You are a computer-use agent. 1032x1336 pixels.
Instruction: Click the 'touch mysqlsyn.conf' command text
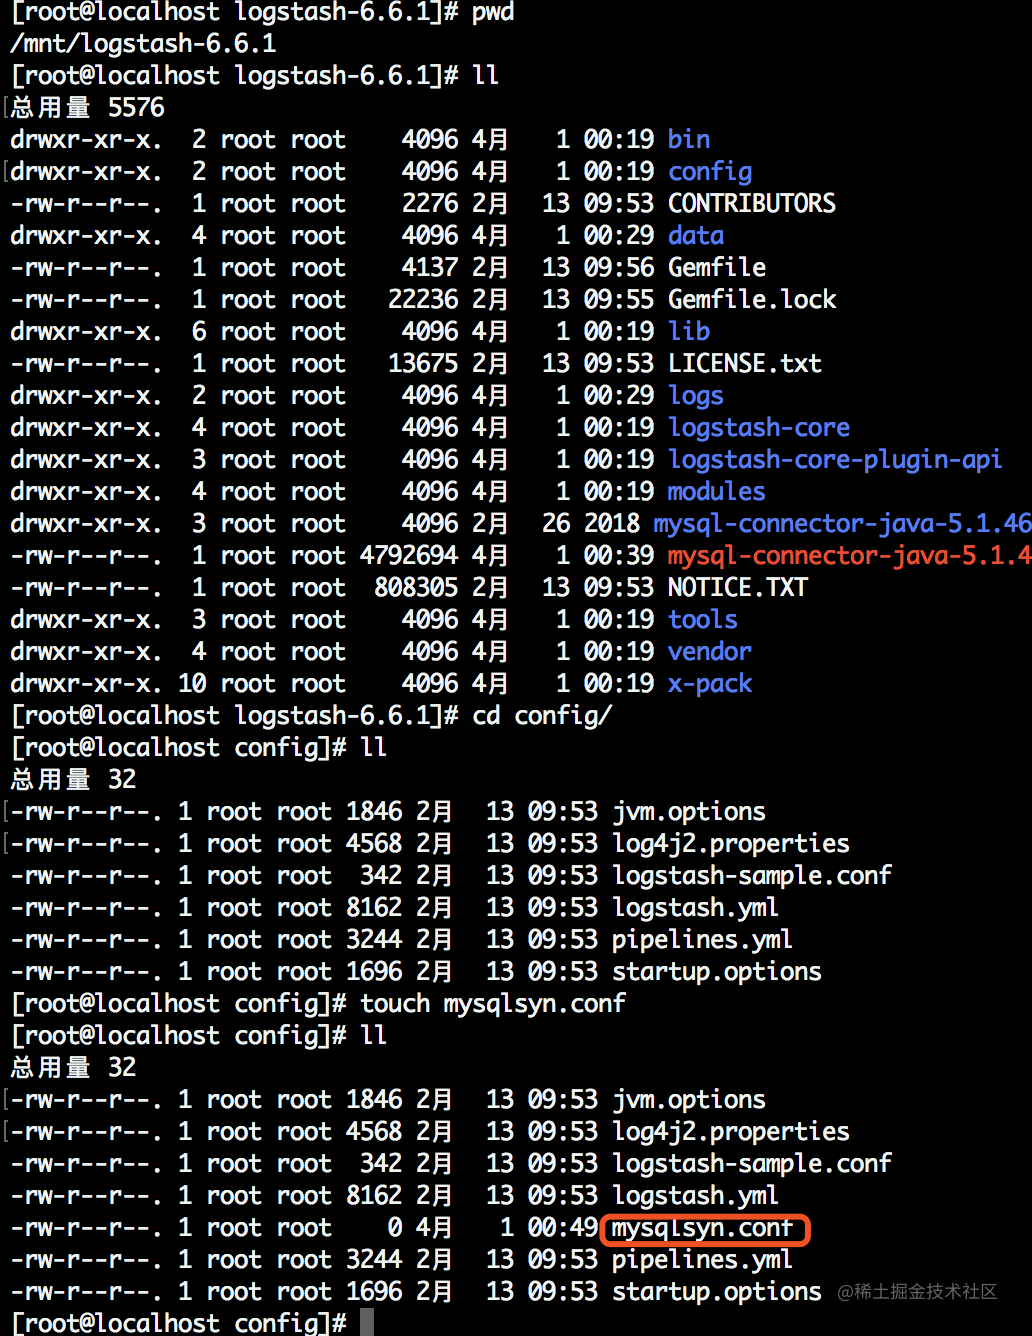pos(493,1004)
